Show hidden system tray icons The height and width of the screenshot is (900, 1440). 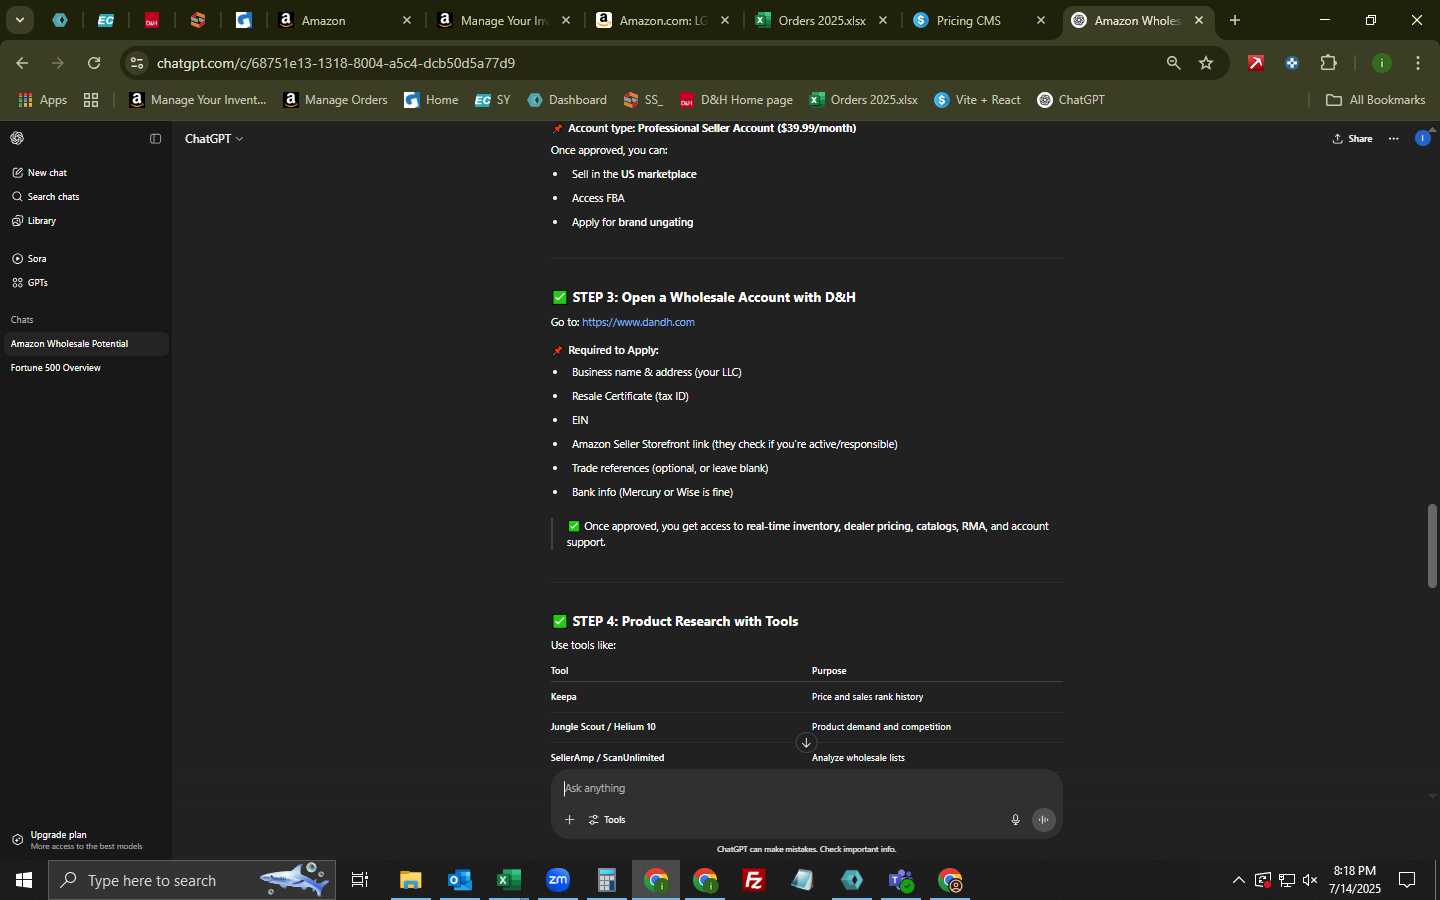tap(1238, 880)
